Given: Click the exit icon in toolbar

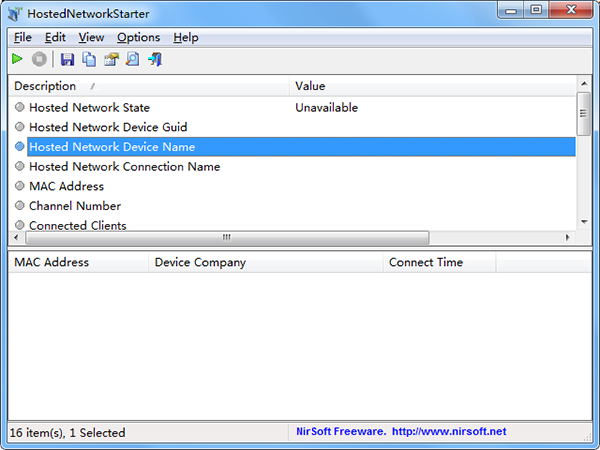Looking at the screenshot, I should (x=155, y=59).
